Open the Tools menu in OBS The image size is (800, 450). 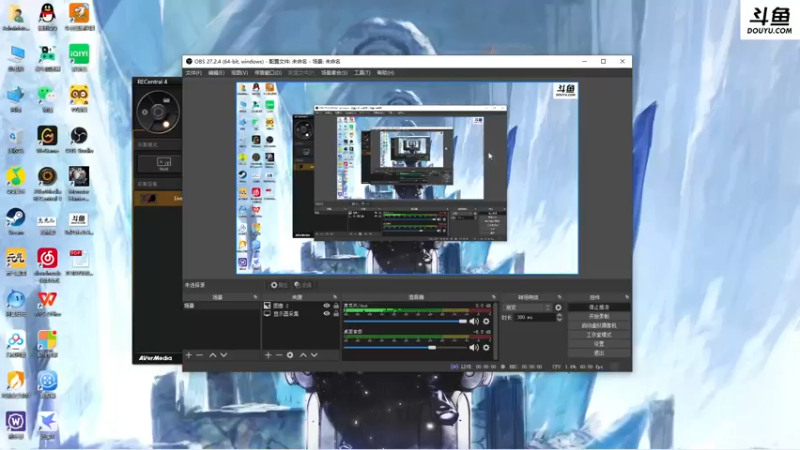click(362, 73)
